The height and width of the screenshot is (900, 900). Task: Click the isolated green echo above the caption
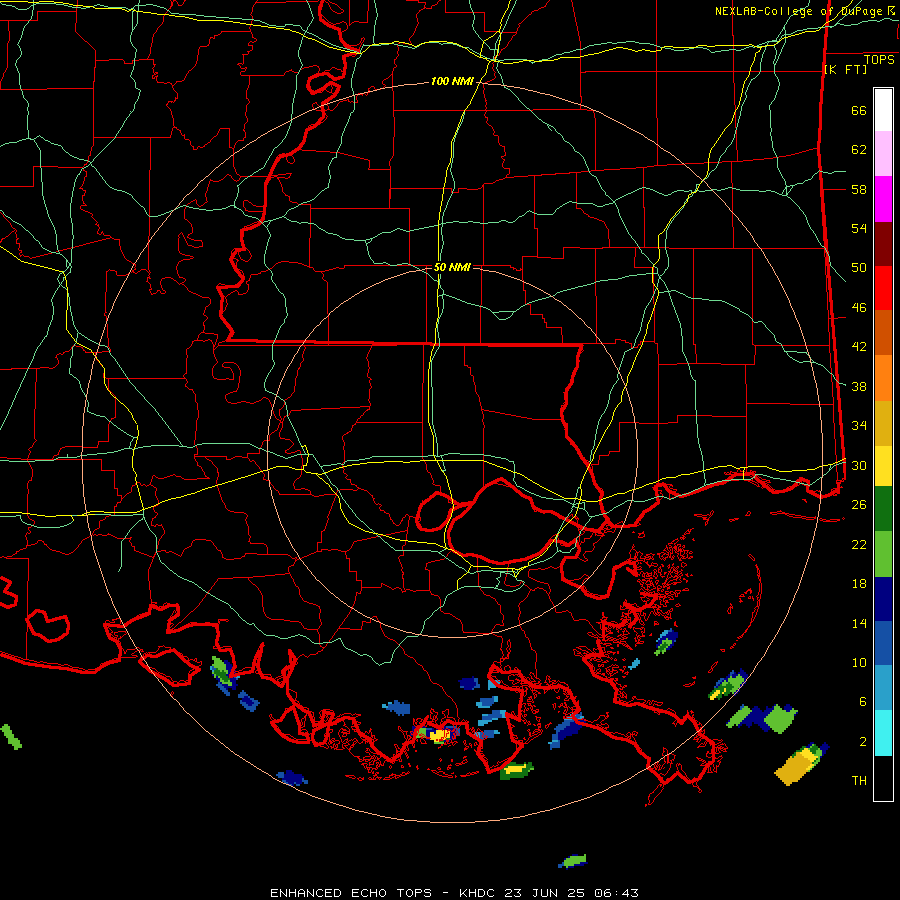click(x=572, y=861)
